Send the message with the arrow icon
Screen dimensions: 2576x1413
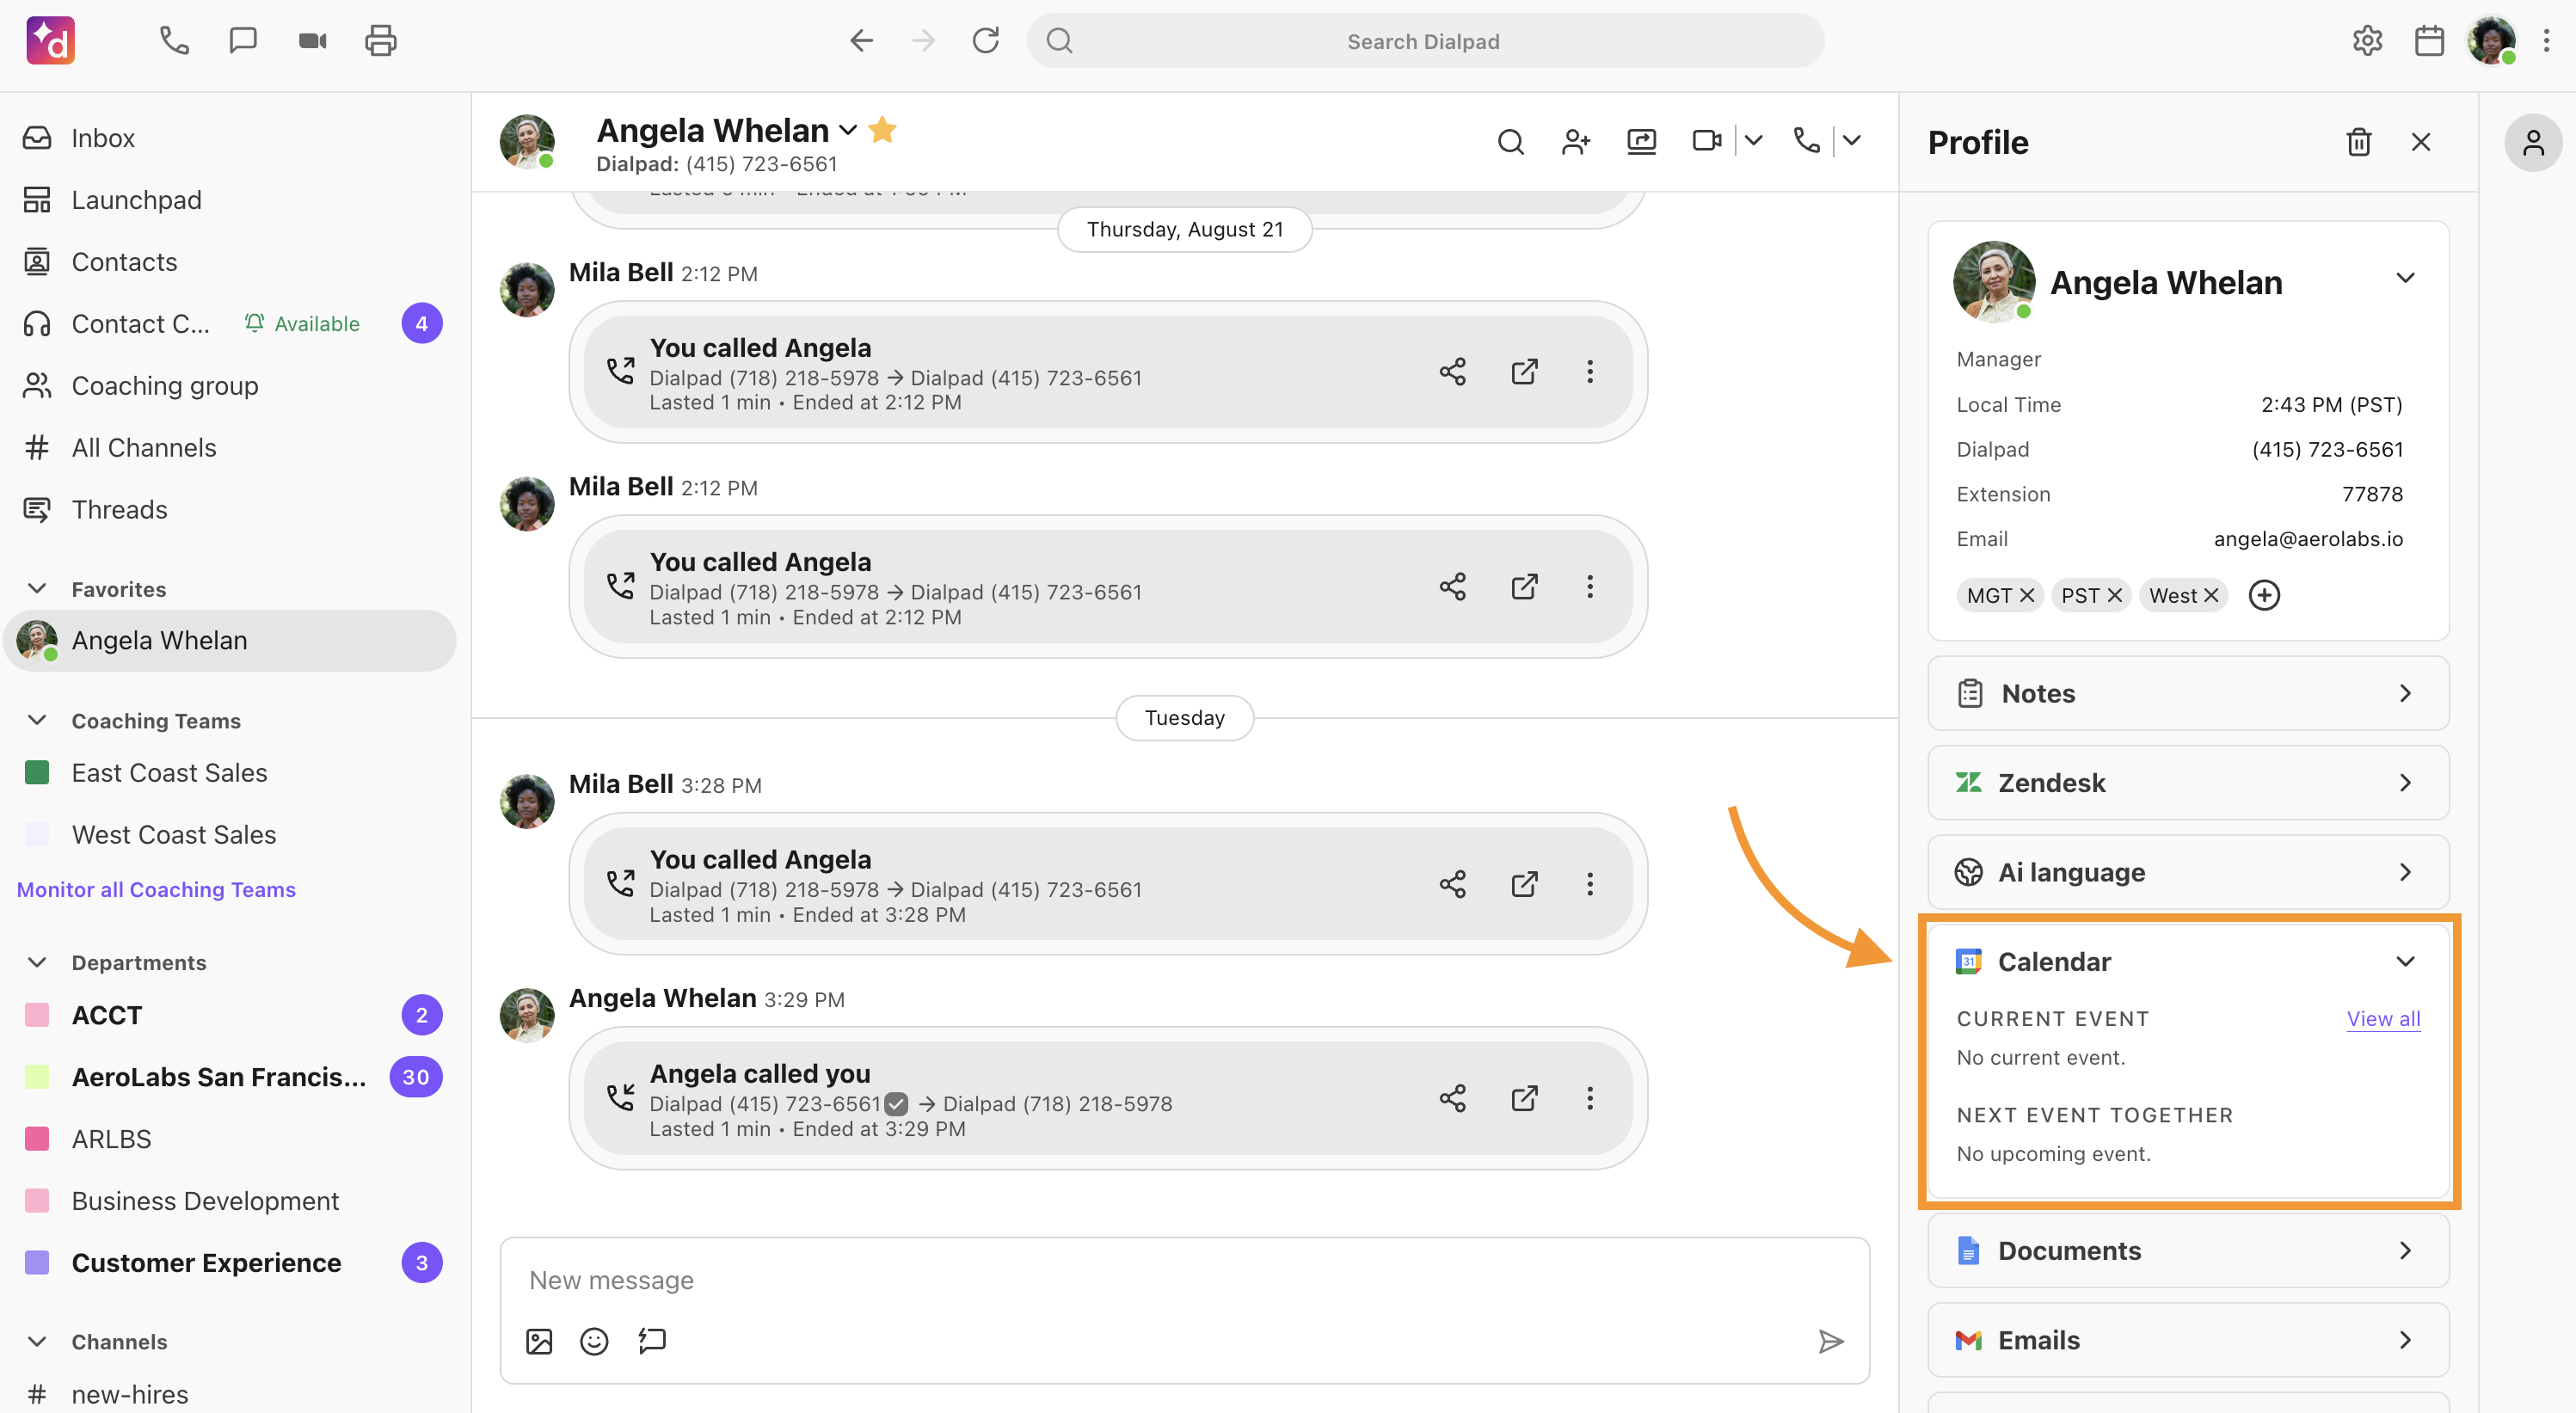(x=1831, y=1341)
